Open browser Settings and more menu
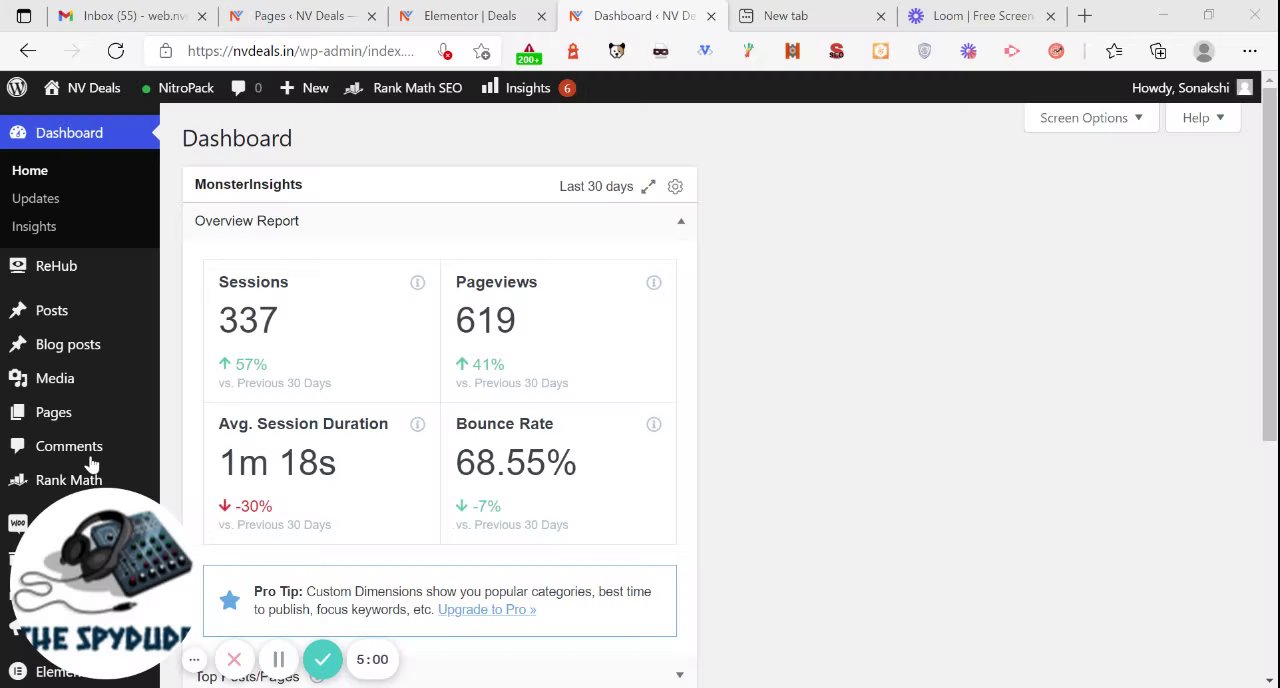 click(x=1250, y=51)
